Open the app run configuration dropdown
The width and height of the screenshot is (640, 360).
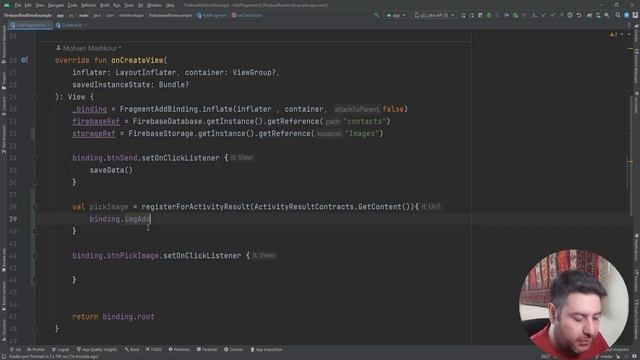(x=396, y=15)
